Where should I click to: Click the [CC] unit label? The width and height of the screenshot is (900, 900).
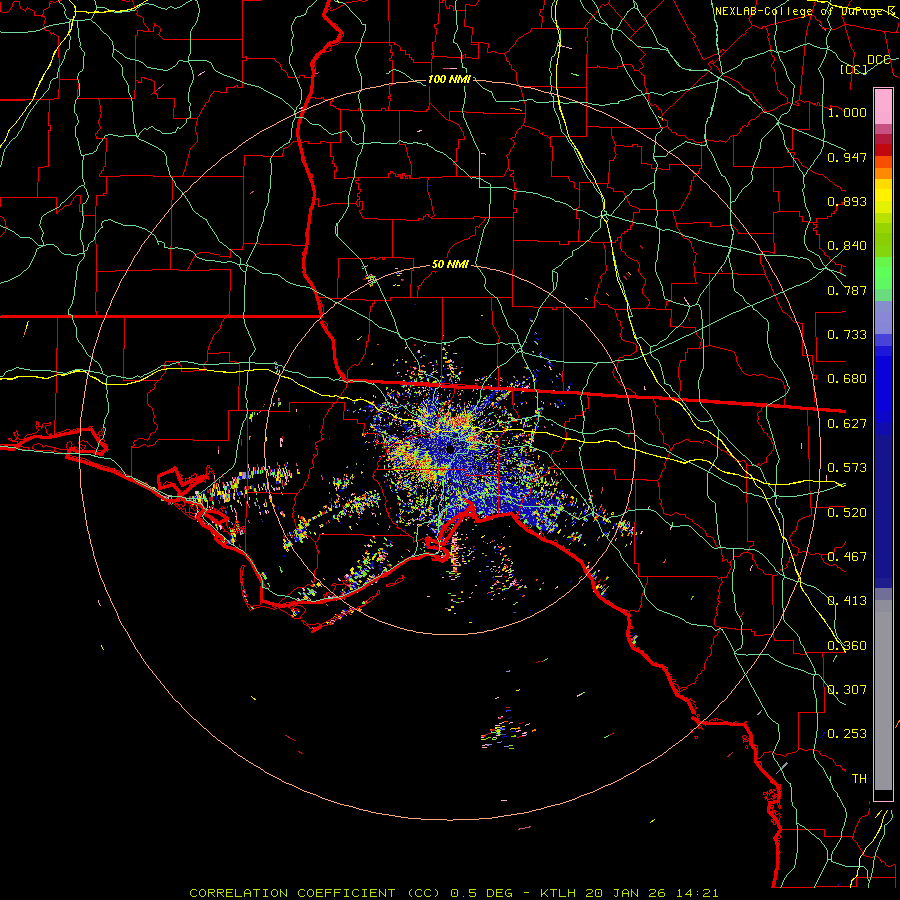pos(854,69)
